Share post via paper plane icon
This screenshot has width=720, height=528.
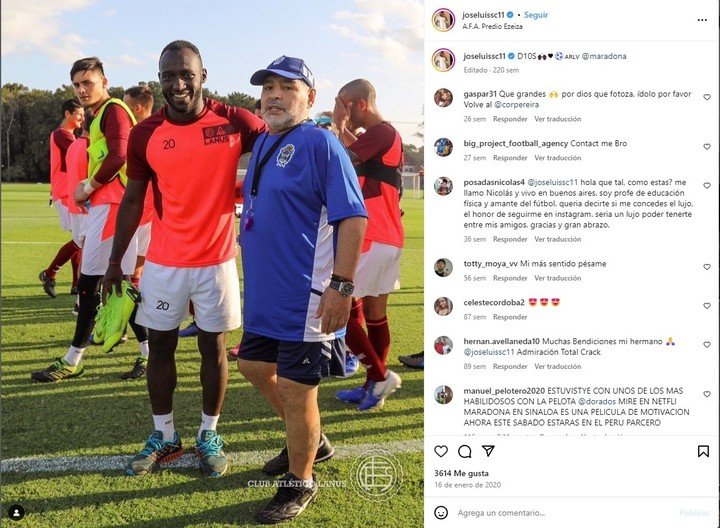coord(488,451)
